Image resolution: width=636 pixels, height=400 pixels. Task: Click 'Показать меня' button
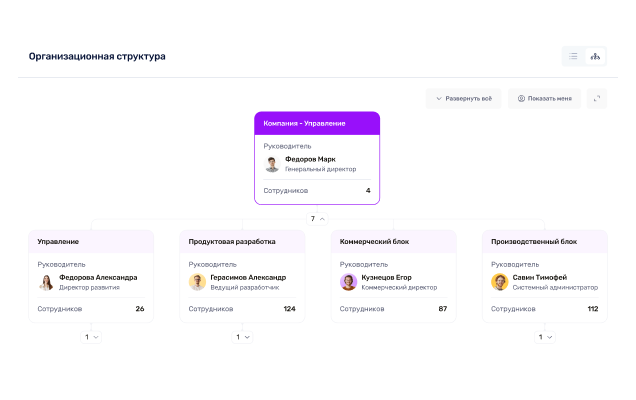coord(544,98)
